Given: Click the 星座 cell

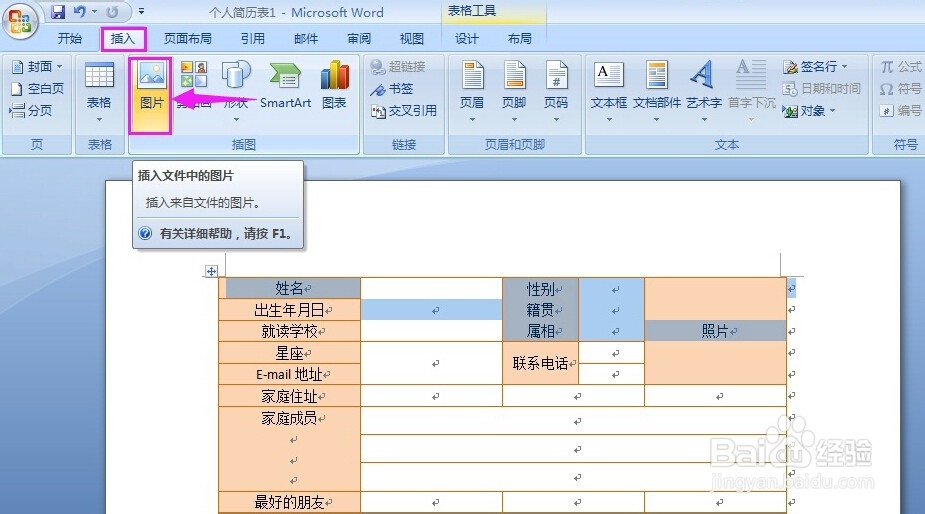Looking at the screenshot, I should 290,353.
